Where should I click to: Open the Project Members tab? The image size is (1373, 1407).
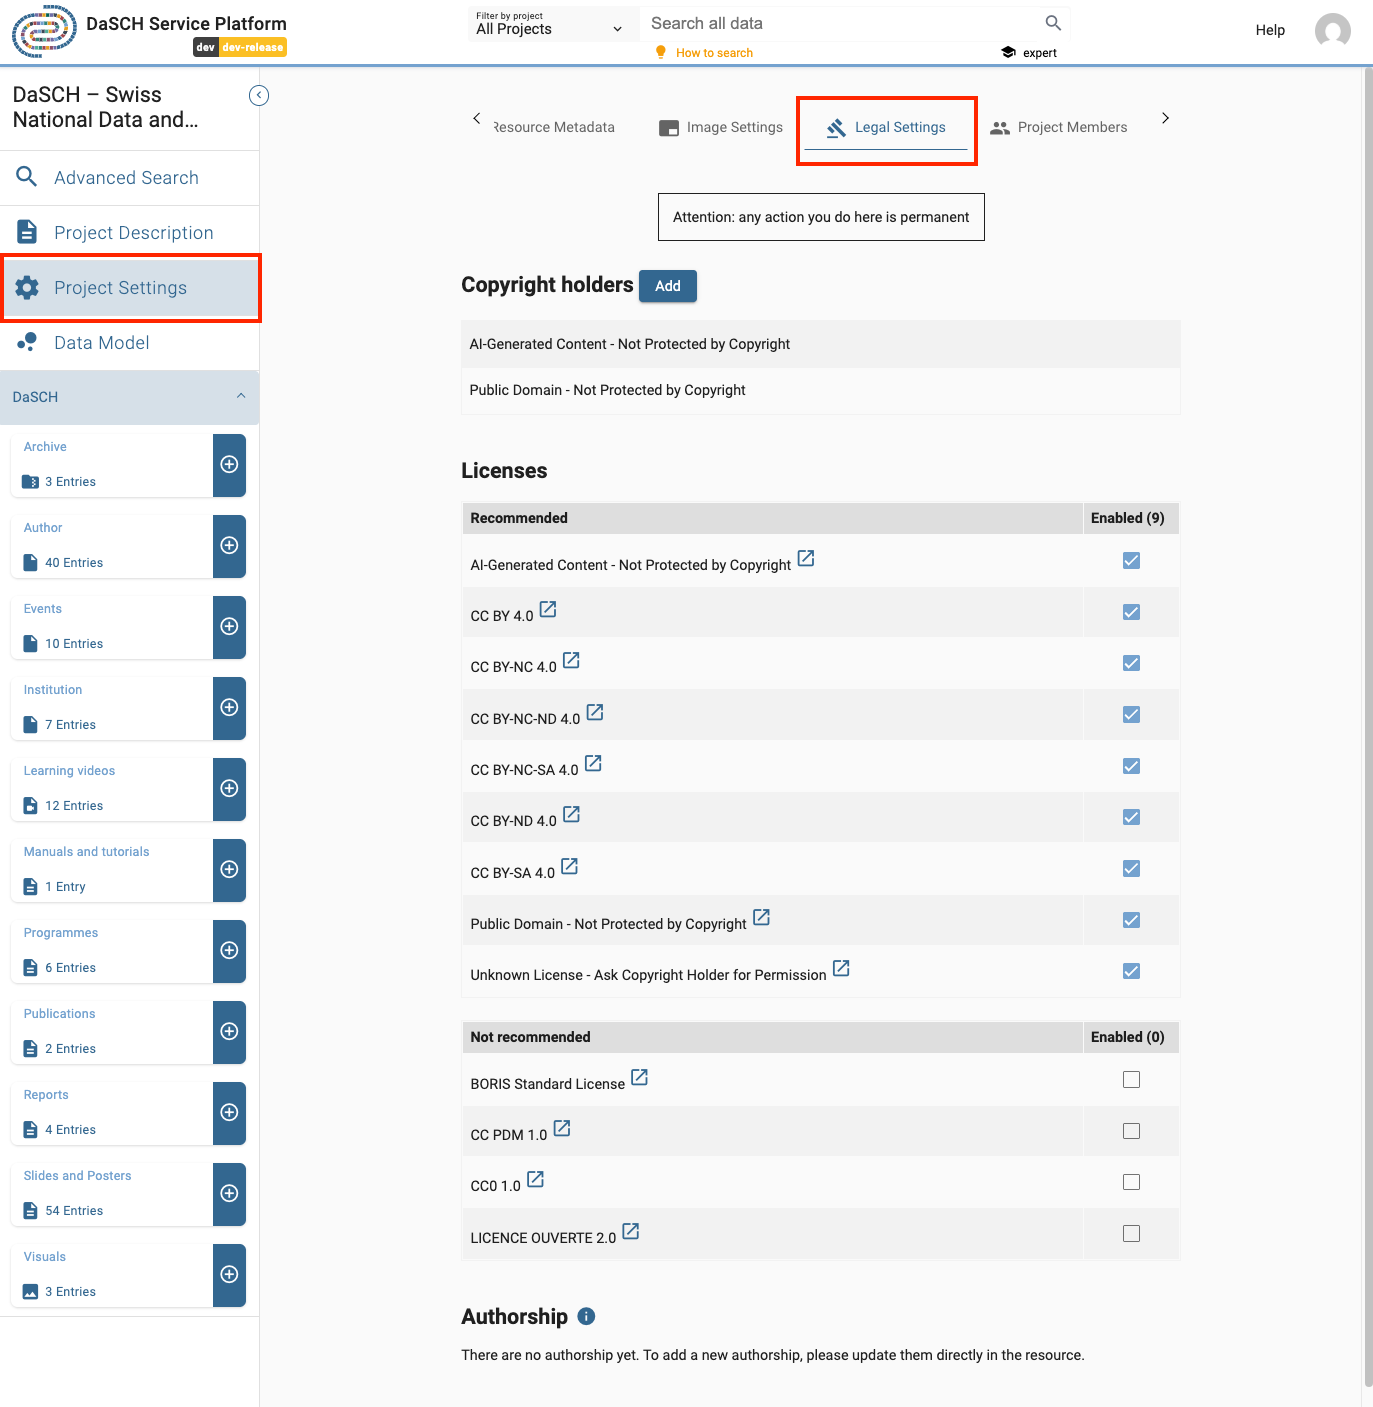1059,127
